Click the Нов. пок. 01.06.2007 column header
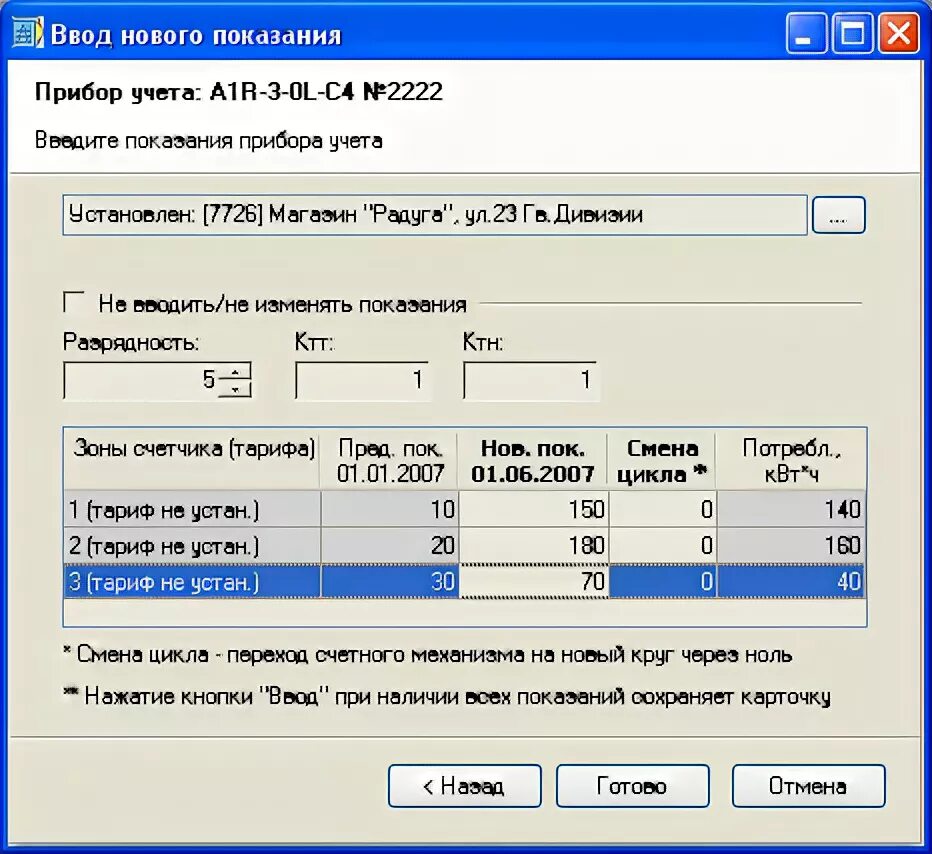Image resolution: width=932 pixels, height=854 pixels. [x=533, y=461]
